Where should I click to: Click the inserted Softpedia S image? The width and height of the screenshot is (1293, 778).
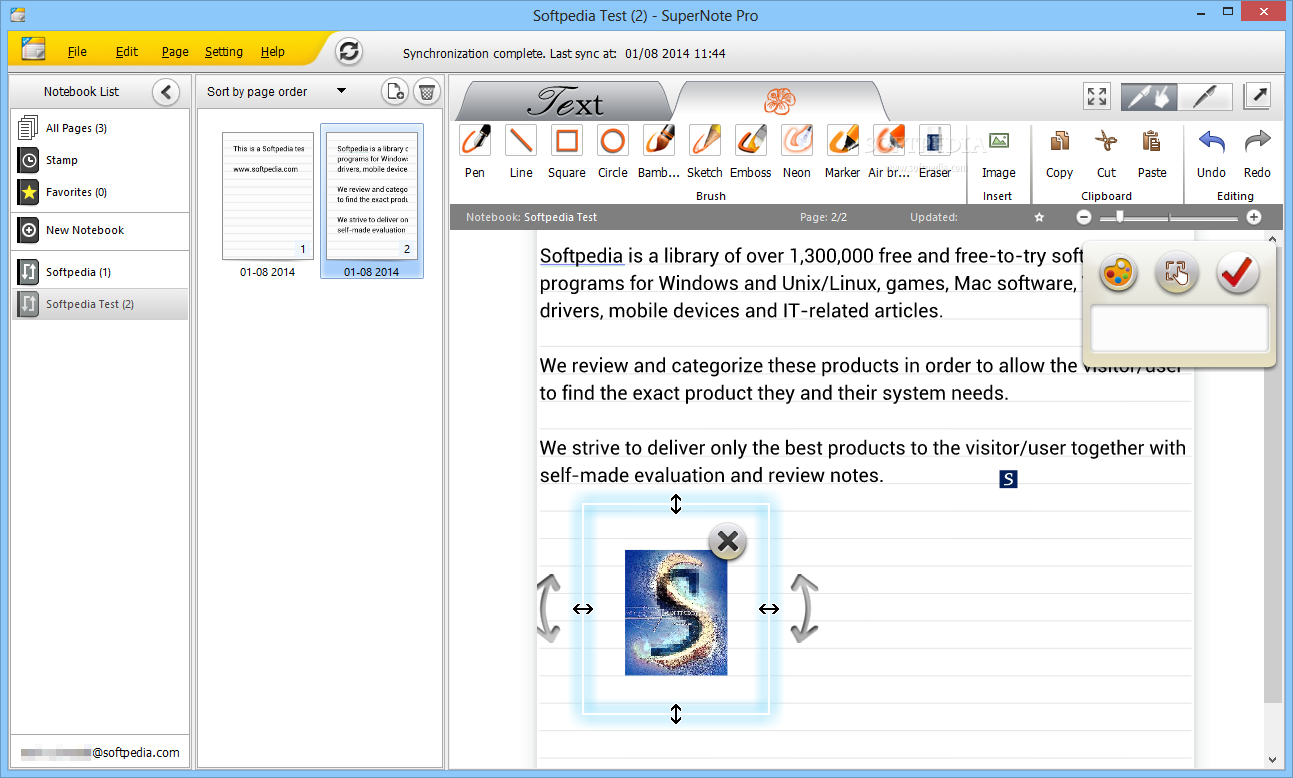[x=676, y=612]
